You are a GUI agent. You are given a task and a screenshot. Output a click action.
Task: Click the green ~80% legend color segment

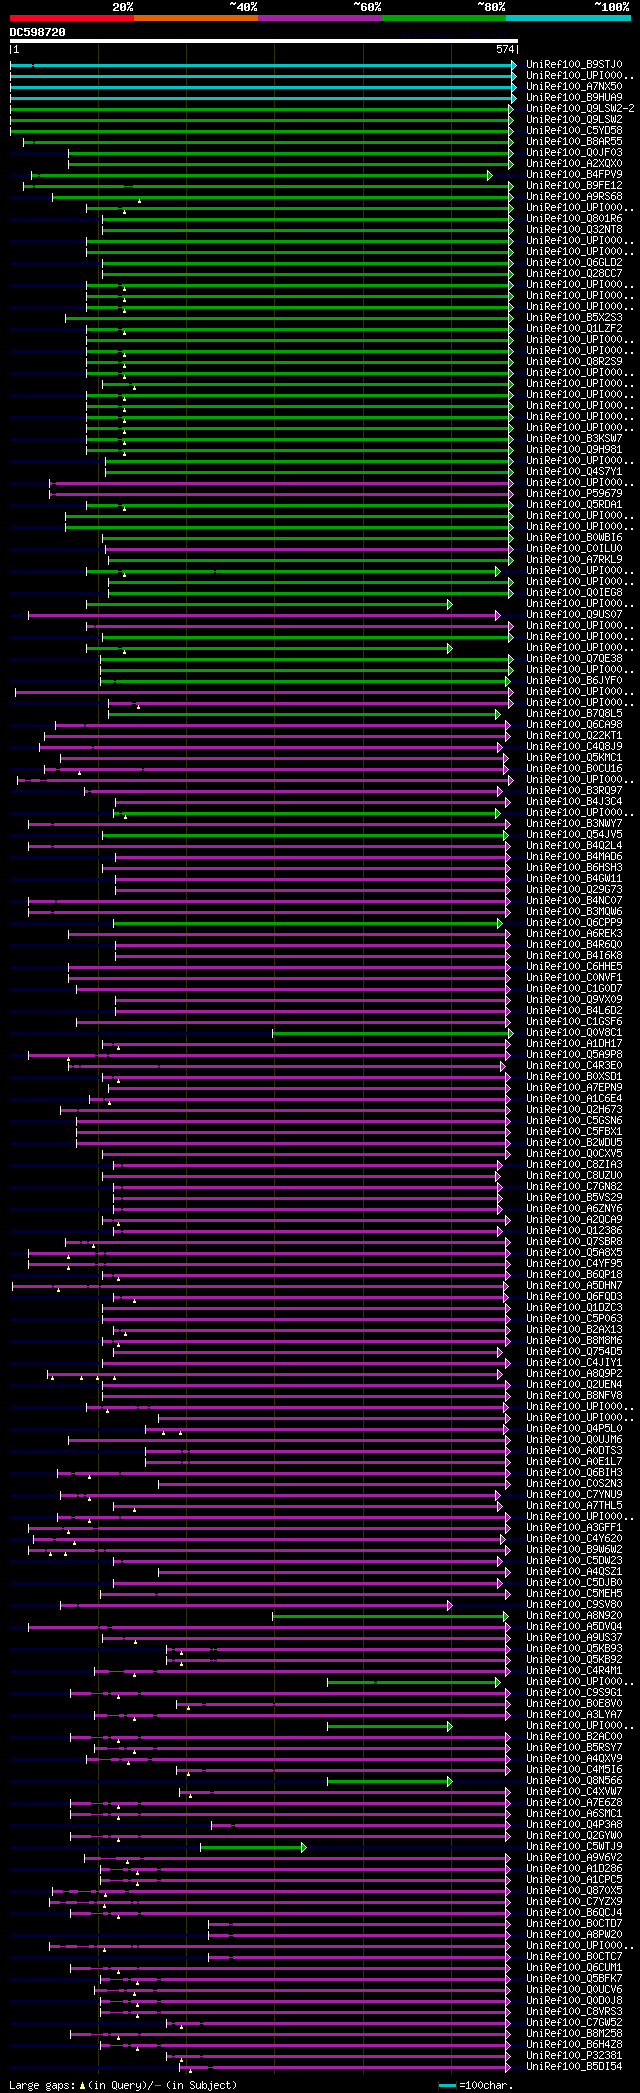point(444,18)
